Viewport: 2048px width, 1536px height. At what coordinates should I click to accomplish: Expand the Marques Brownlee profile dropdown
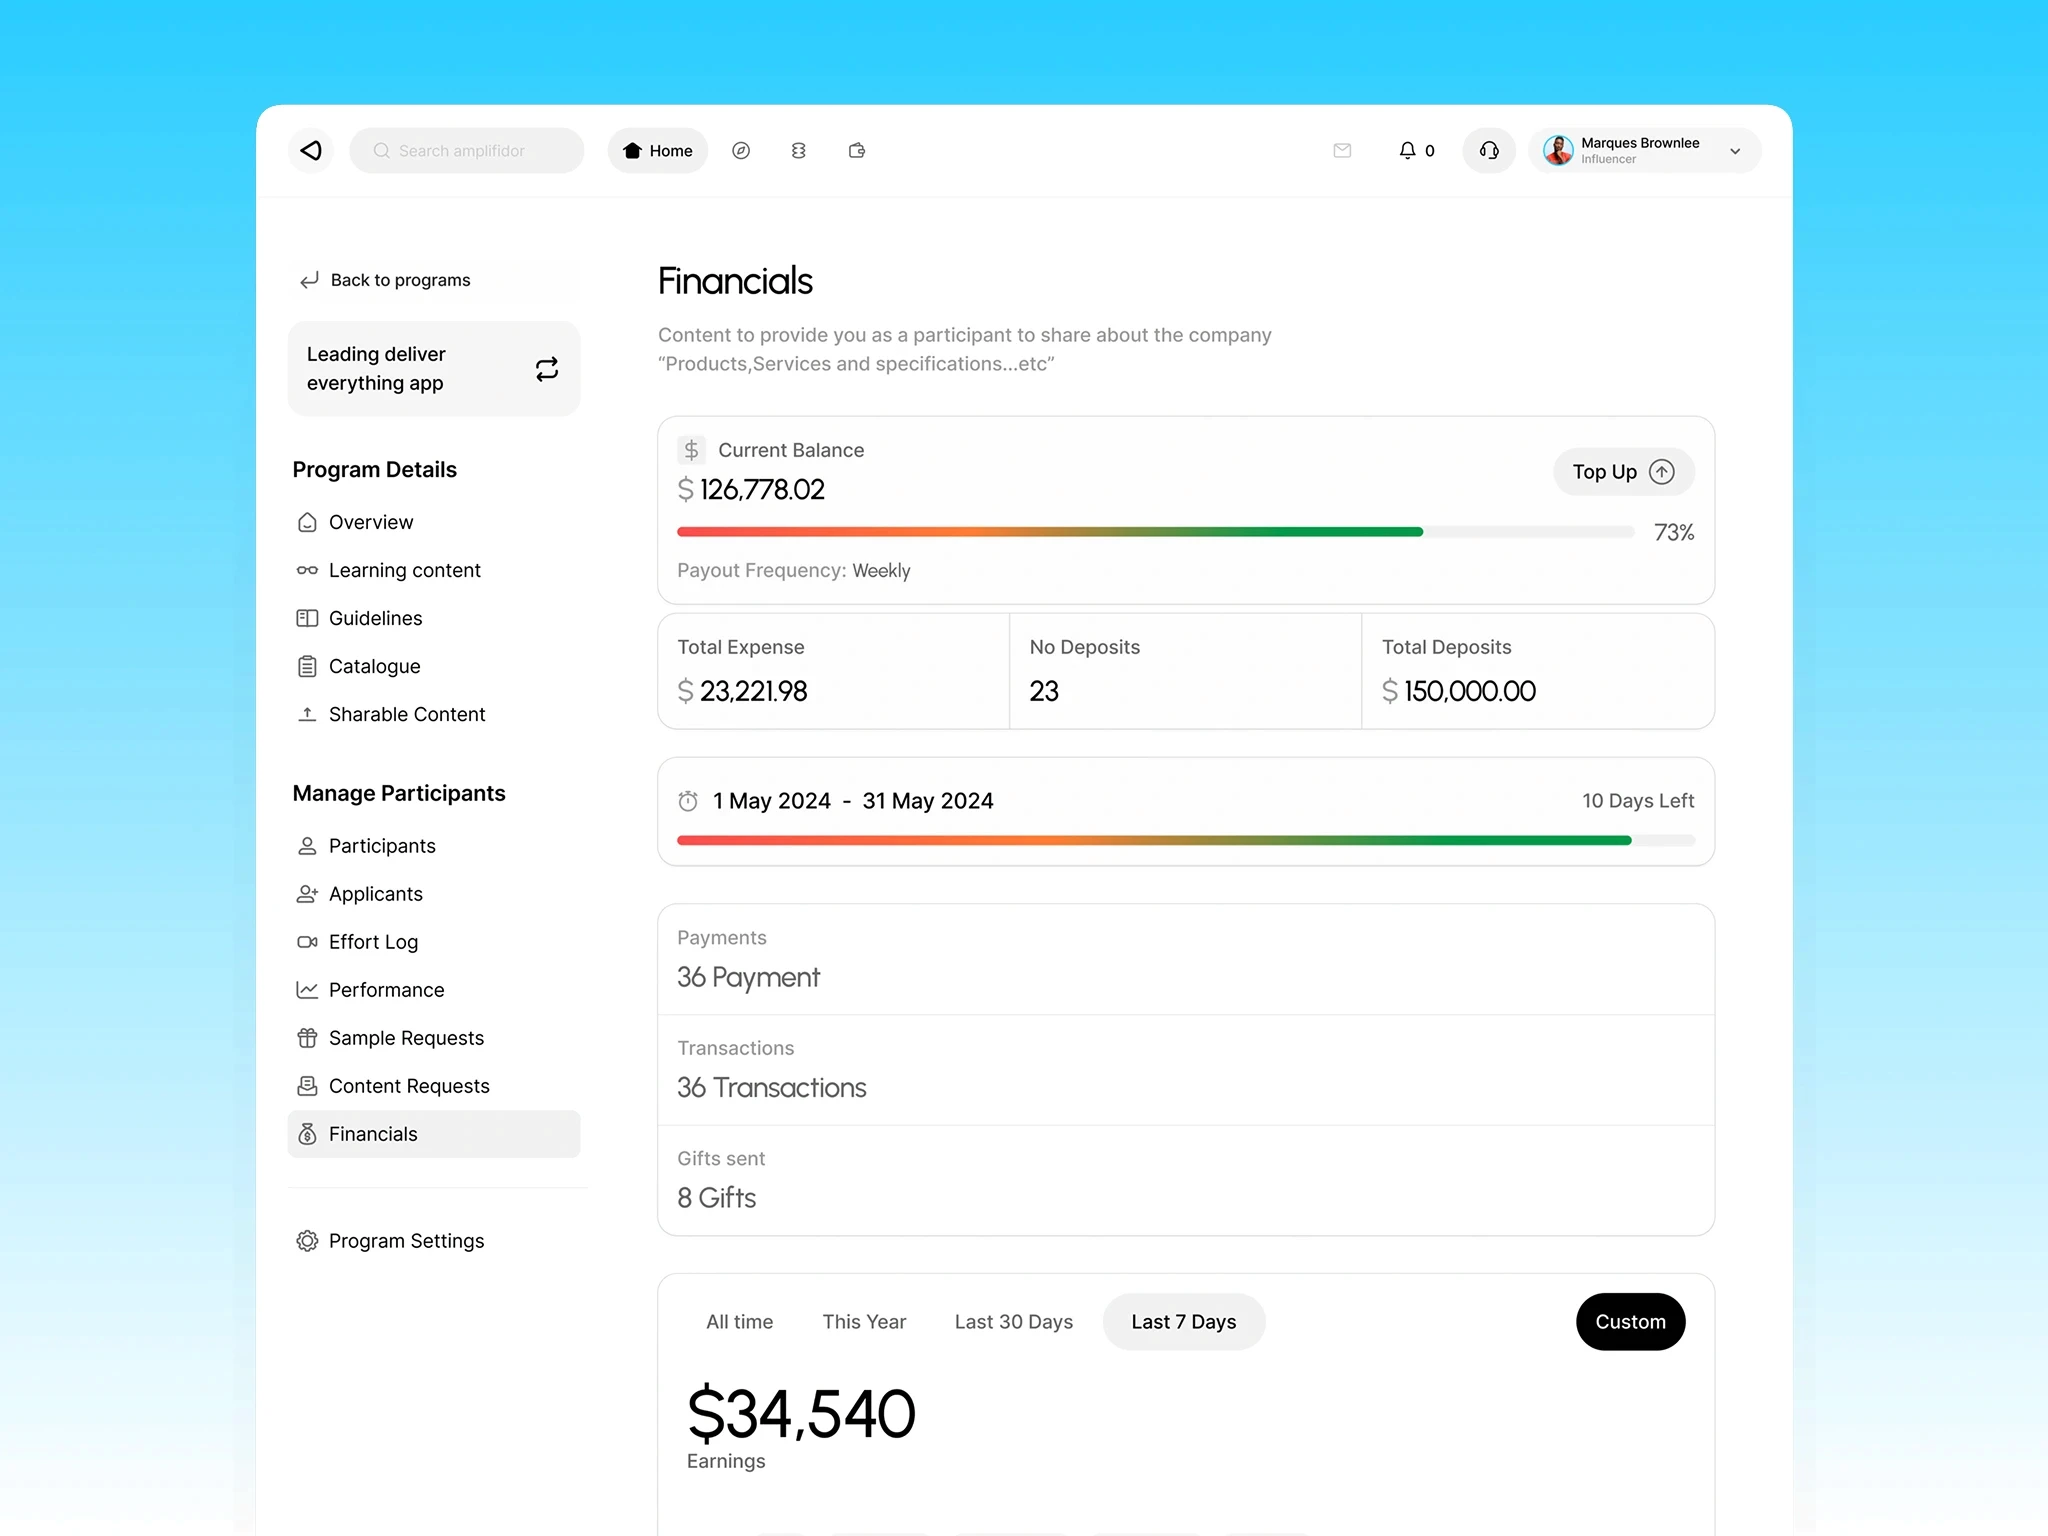coord(1734,151)
